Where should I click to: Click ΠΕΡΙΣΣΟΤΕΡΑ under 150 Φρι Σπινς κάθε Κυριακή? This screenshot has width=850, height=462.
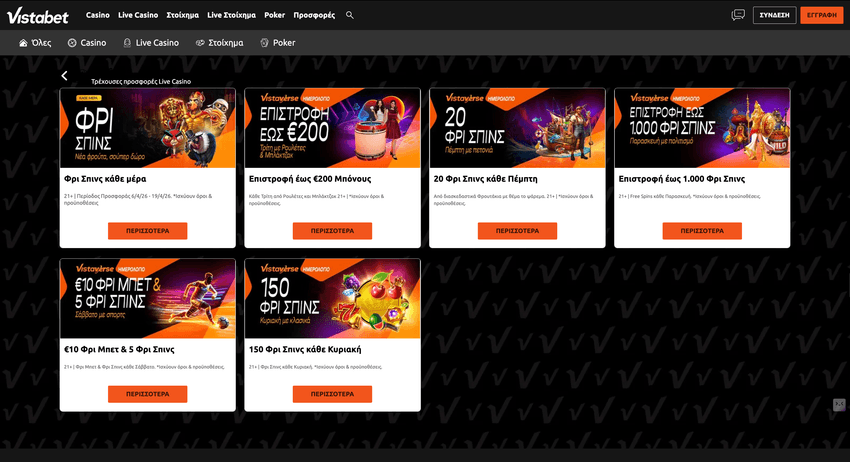pyautogui.click(x=332, y=394)
